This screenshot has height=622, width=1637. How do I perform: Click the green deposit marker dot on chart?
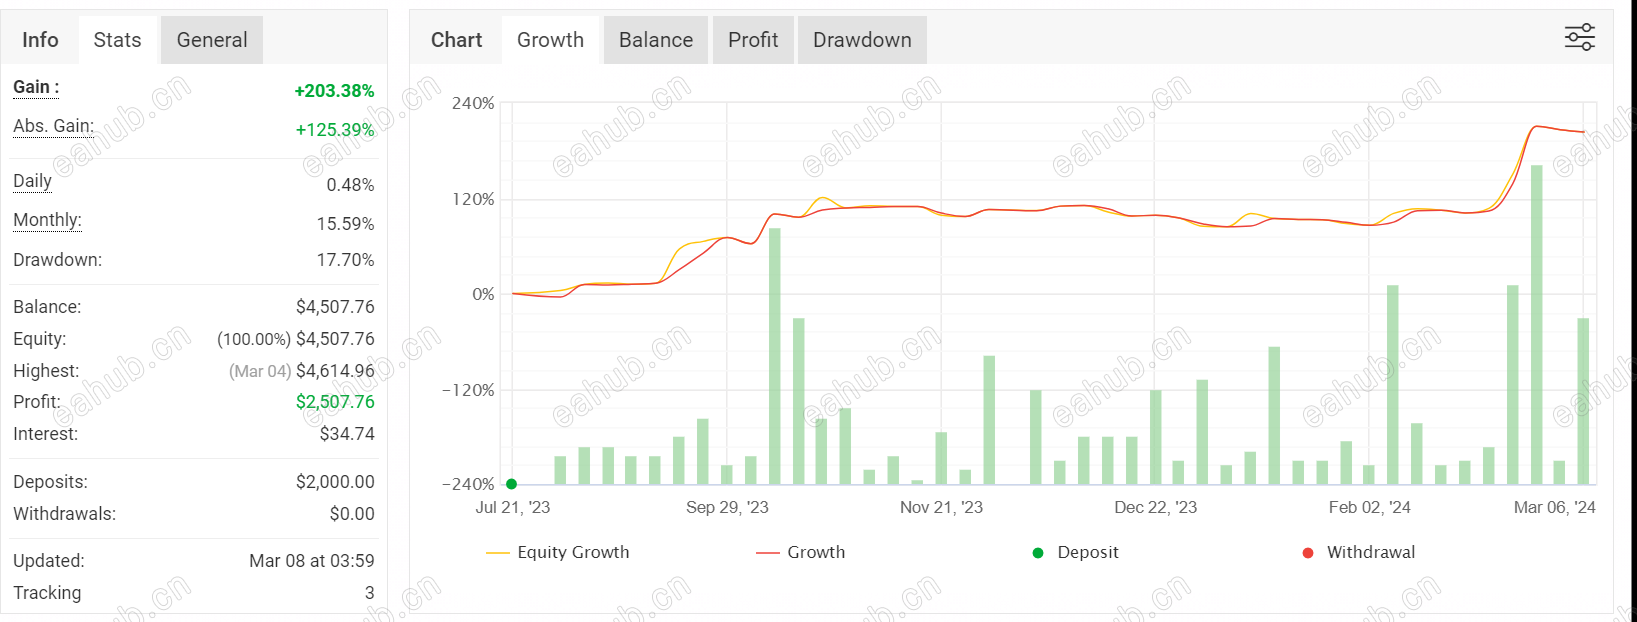coord(511,484)
